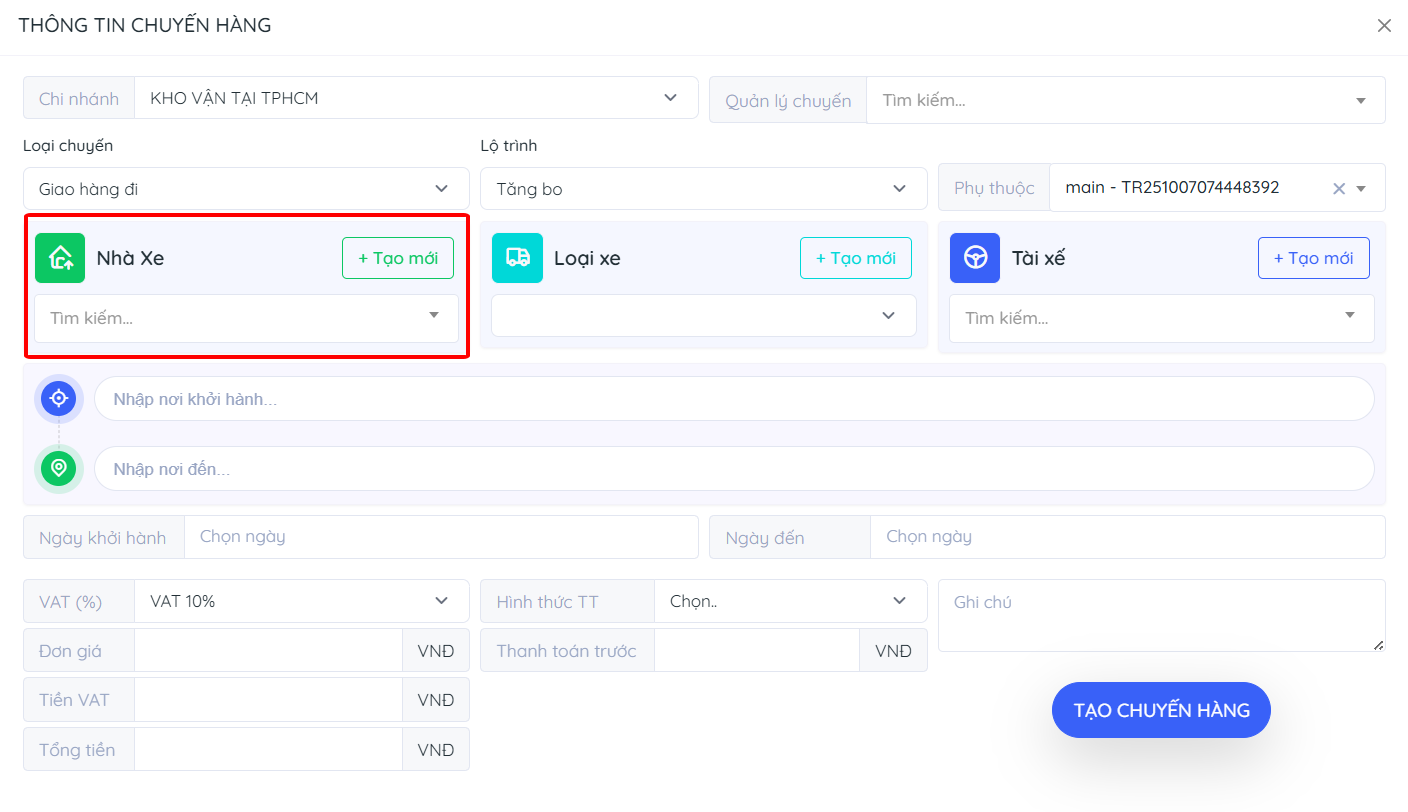Click the blue Tài xế steering wheel icon
This screenshot has height=812, width=1408.
(975, 258)
